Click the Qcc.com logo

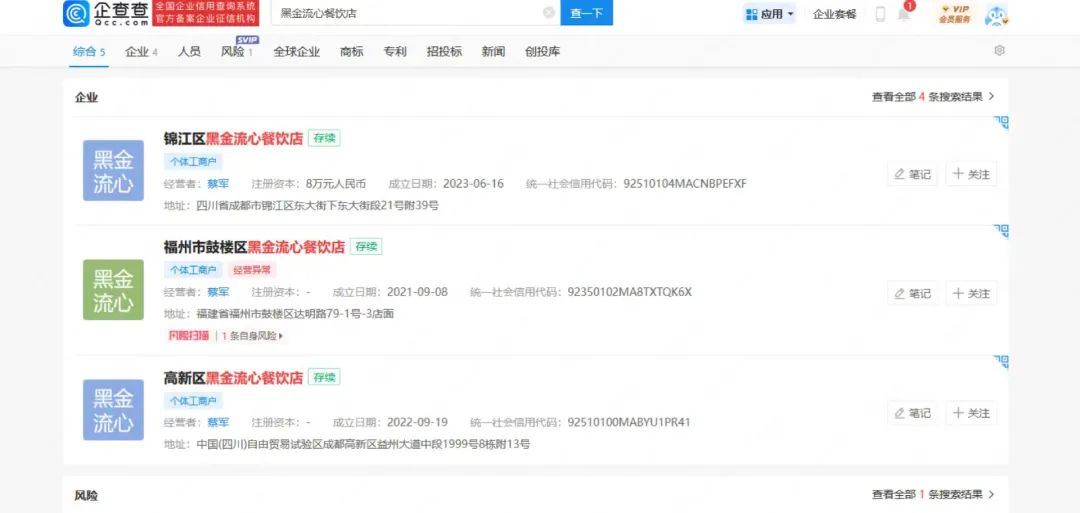pyautogui.click(x=105, y=13)
